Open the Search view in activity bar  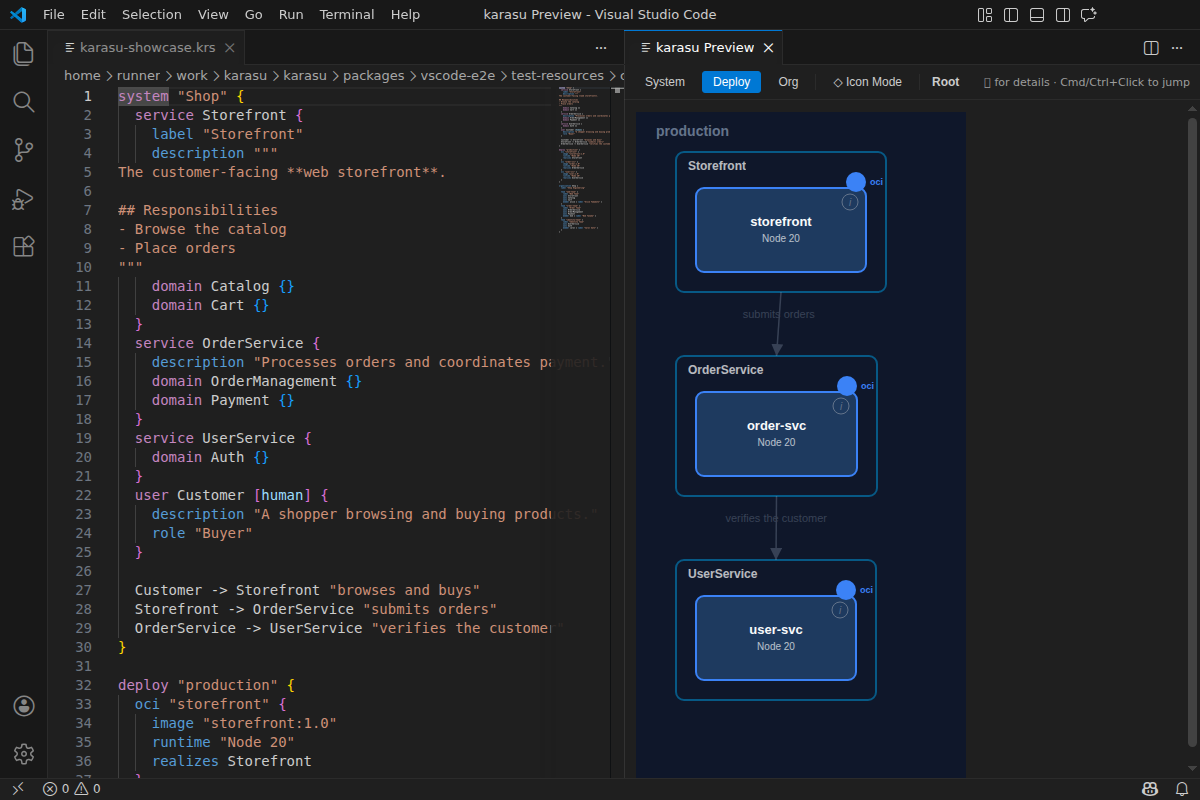point(24,102)
